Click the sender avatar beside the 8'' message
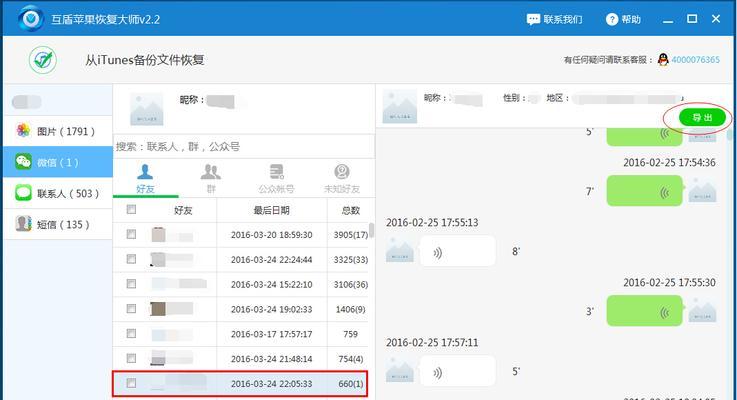This screenshot has width=737, height=400. 400,249
